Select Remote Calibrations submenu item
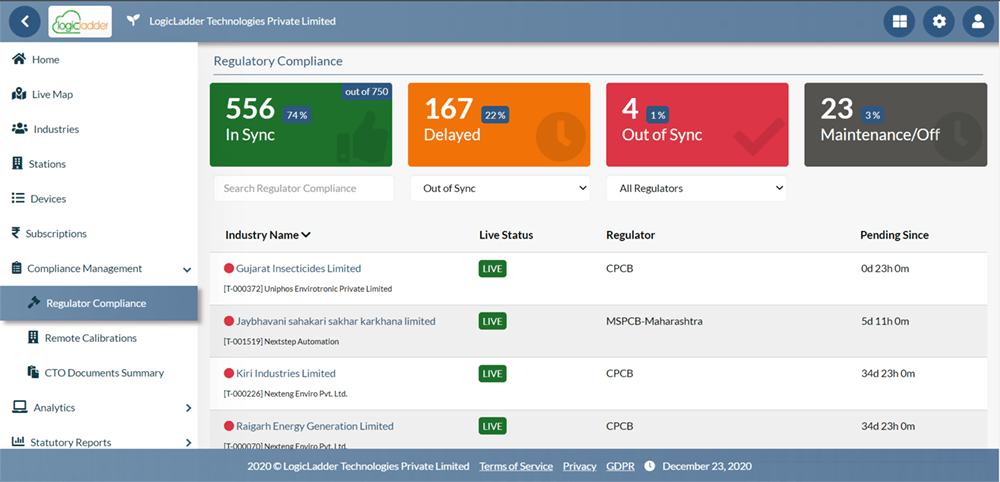Image resolution: width=1000 pixels, height=482 pixels. [91, 338]
